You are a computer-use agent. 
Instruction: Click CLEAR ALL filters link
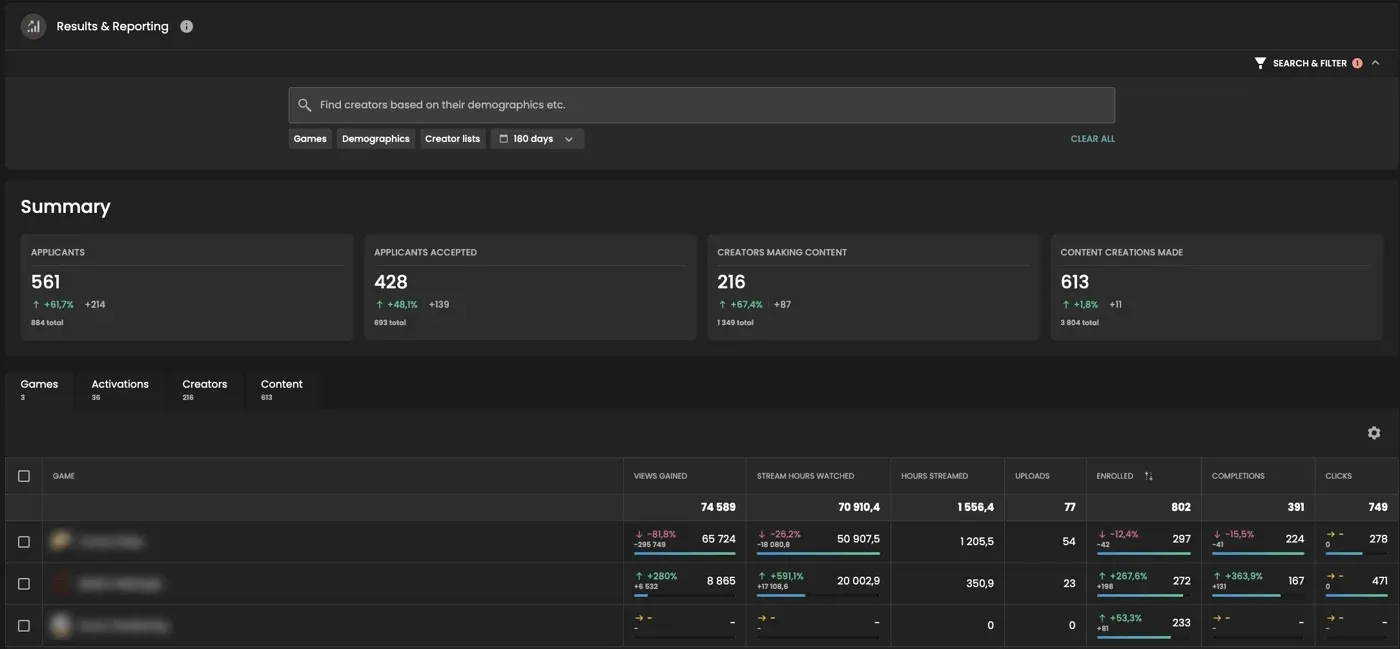point(1092,139)
